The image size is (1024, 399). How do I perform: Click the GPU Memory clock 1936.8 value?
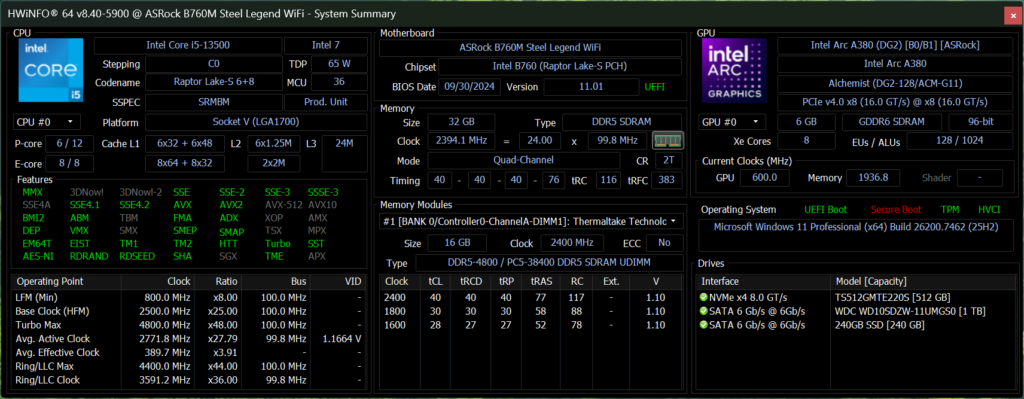click(873, 178)
